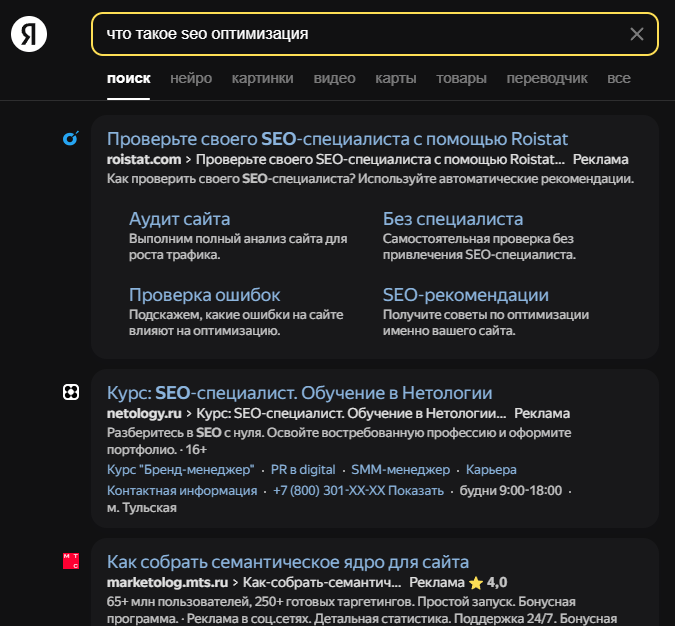Screen dimensions: 675x626
Task: Click description 'Самостоятельная проверка без привлечения SEO-специалиста.'
Action: tap(479, 247)
